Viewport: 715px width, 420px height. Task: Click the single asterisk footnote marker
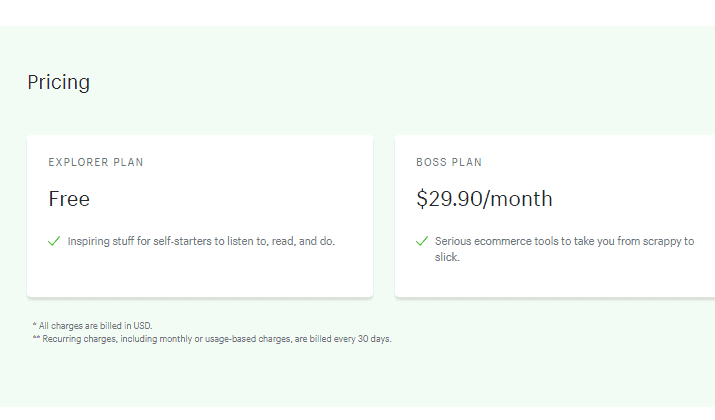click(x=34, y=325)
